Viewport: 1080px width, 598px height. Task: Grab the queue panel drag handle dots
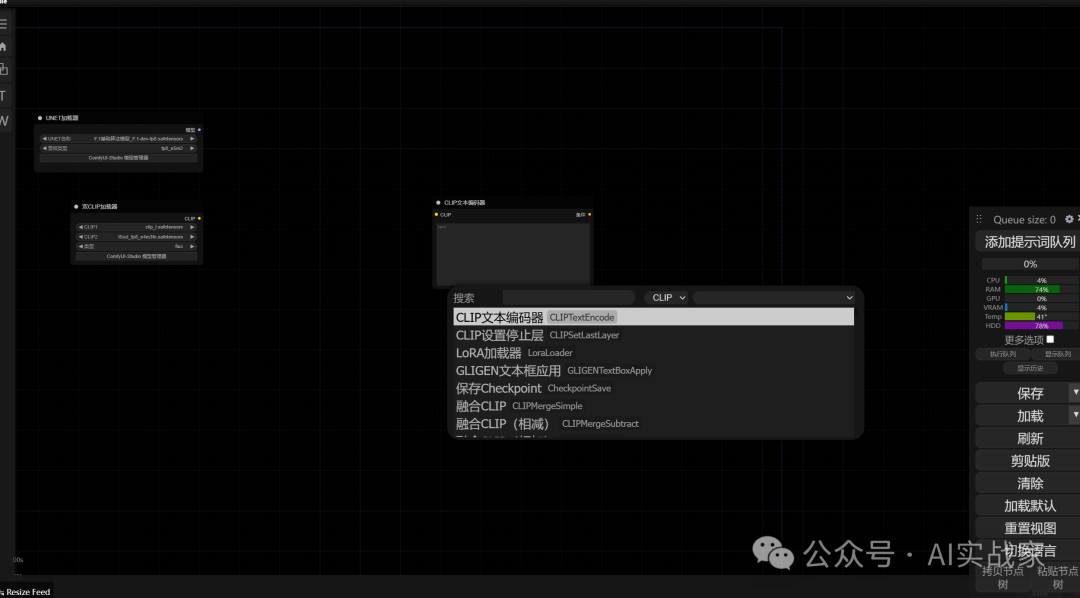point(979,219)
